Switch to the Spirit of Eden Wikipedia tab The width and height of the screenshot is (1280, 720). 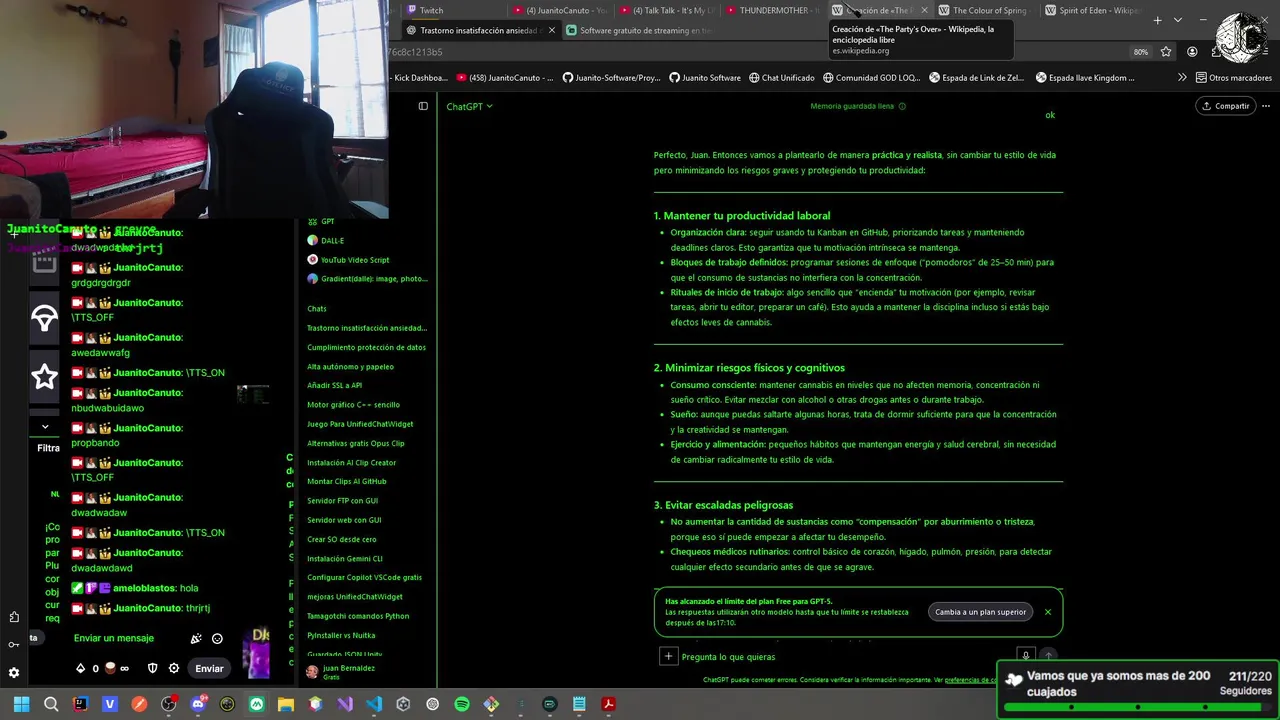pos(1092,10)
